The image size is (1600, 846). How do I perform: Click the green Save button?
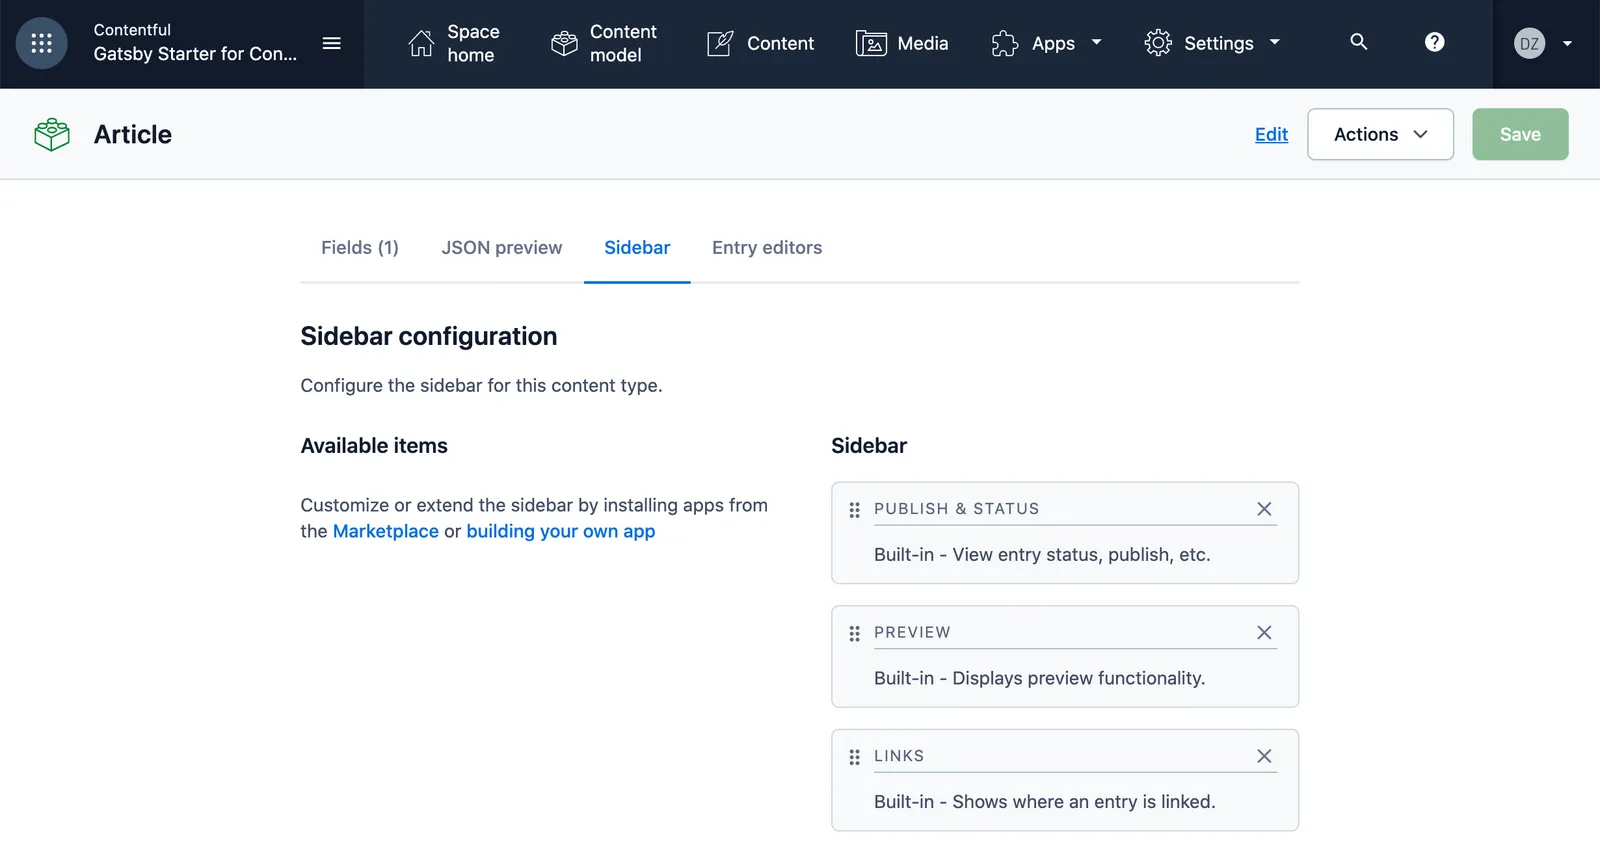tap(1520, 134)
